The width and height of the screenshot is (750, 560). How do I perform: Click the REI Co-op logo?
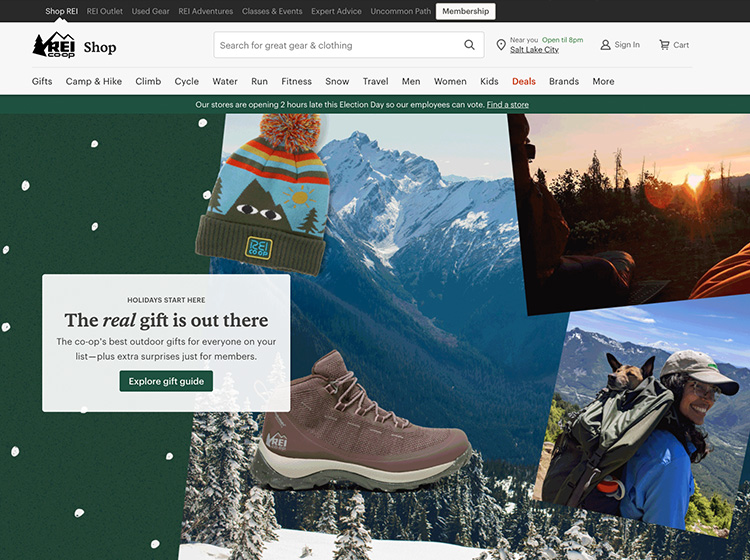tap(54, 45)
